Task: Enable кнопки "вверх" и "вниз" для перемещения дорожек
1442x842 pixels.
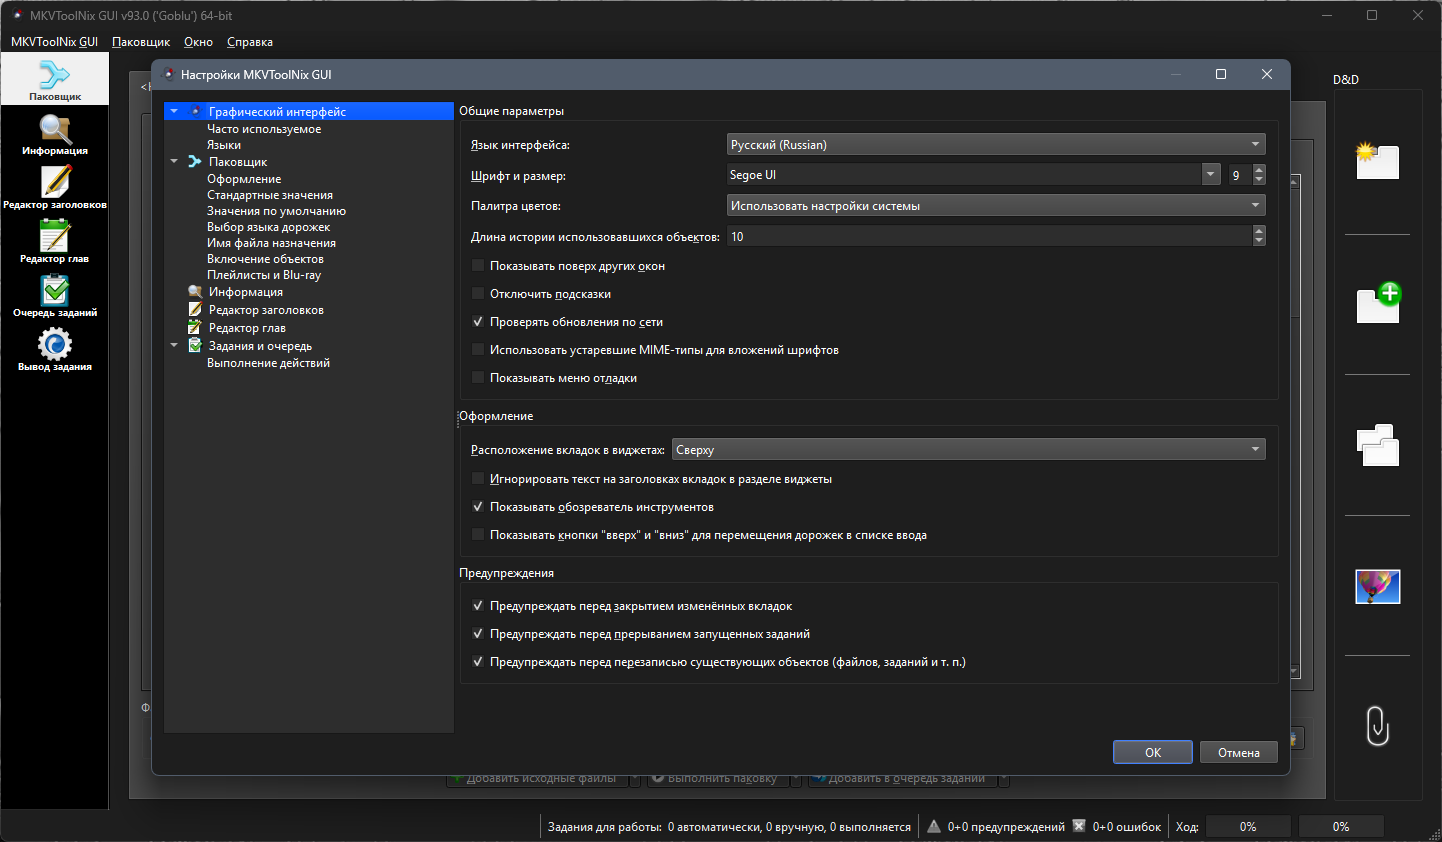Action: pos(478,535)
